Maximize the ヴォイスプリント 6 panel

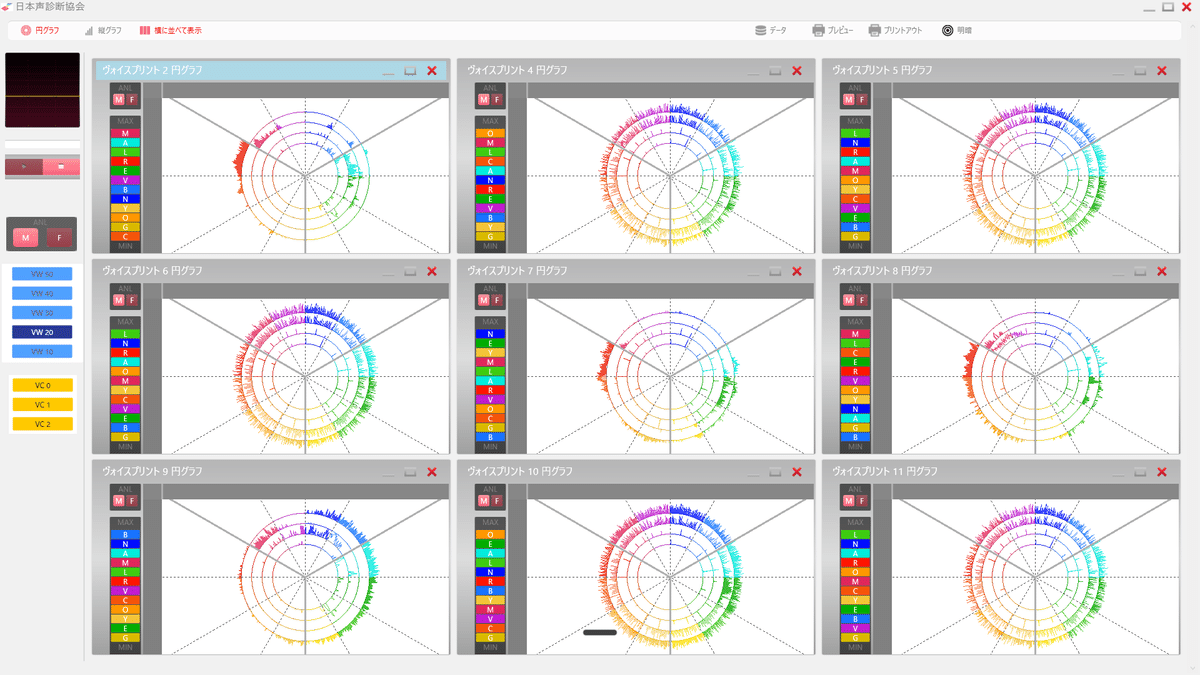410,271
